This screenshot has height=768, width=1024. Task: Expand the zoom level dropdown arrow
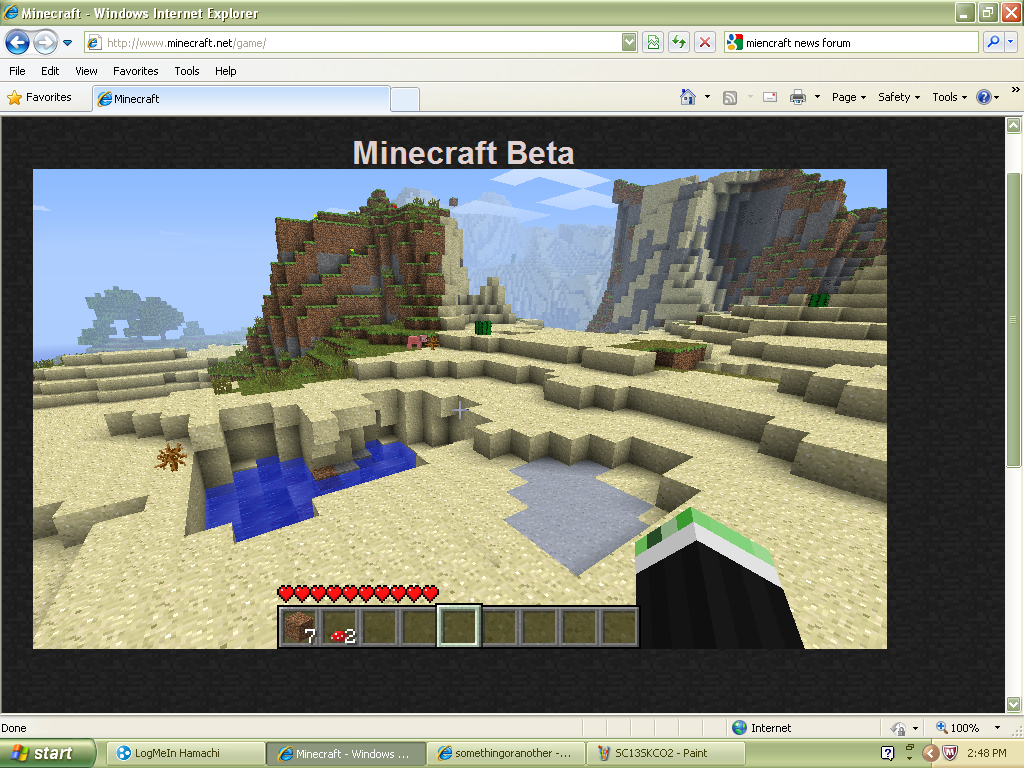click(997, 728)
